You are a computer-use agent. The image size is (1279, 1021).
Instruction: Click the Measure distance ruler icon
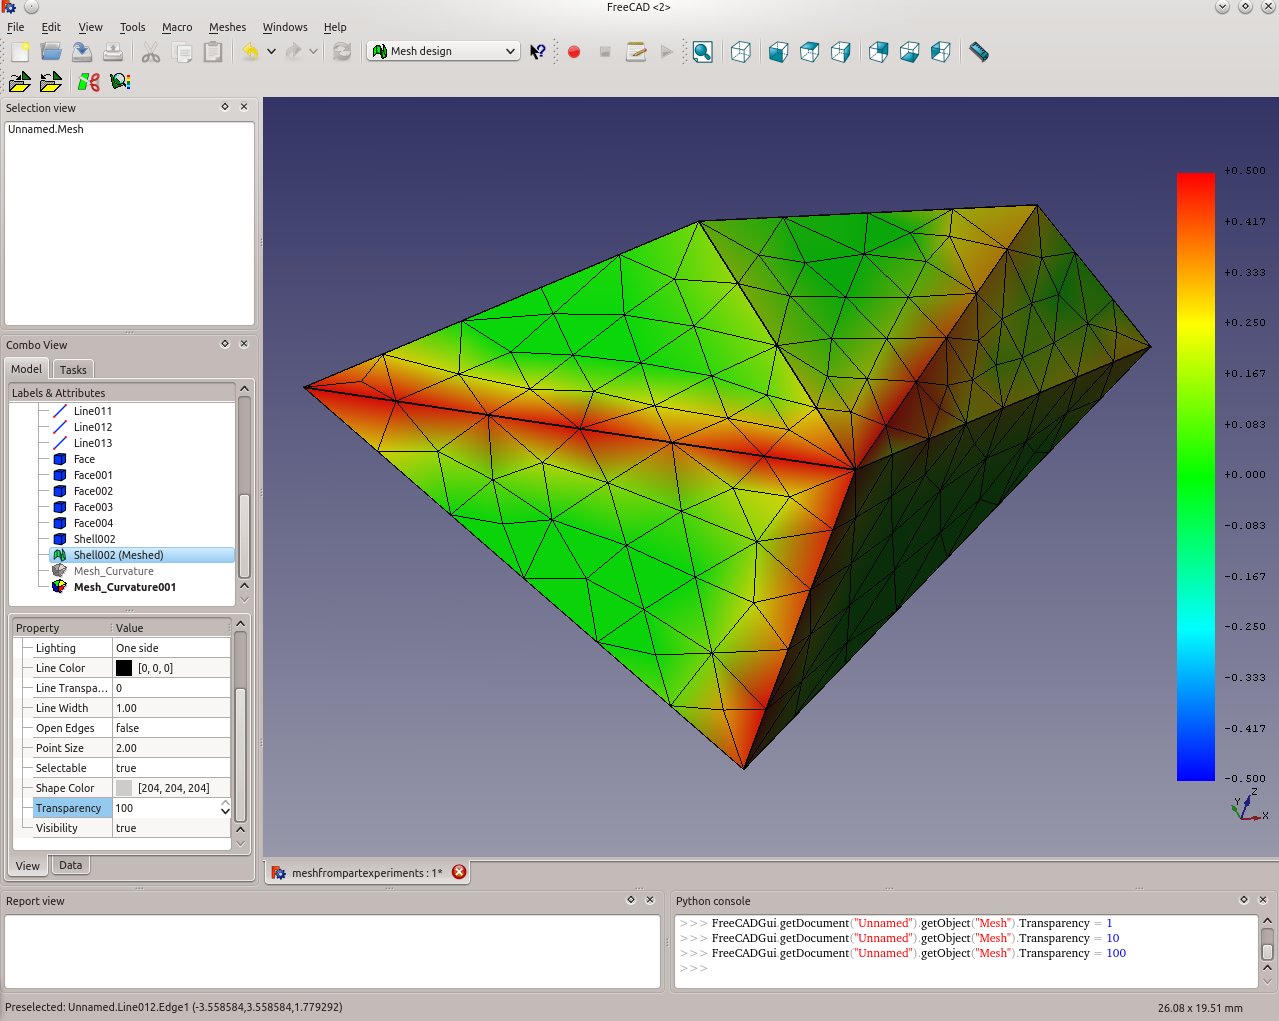[x=979, y=51]
